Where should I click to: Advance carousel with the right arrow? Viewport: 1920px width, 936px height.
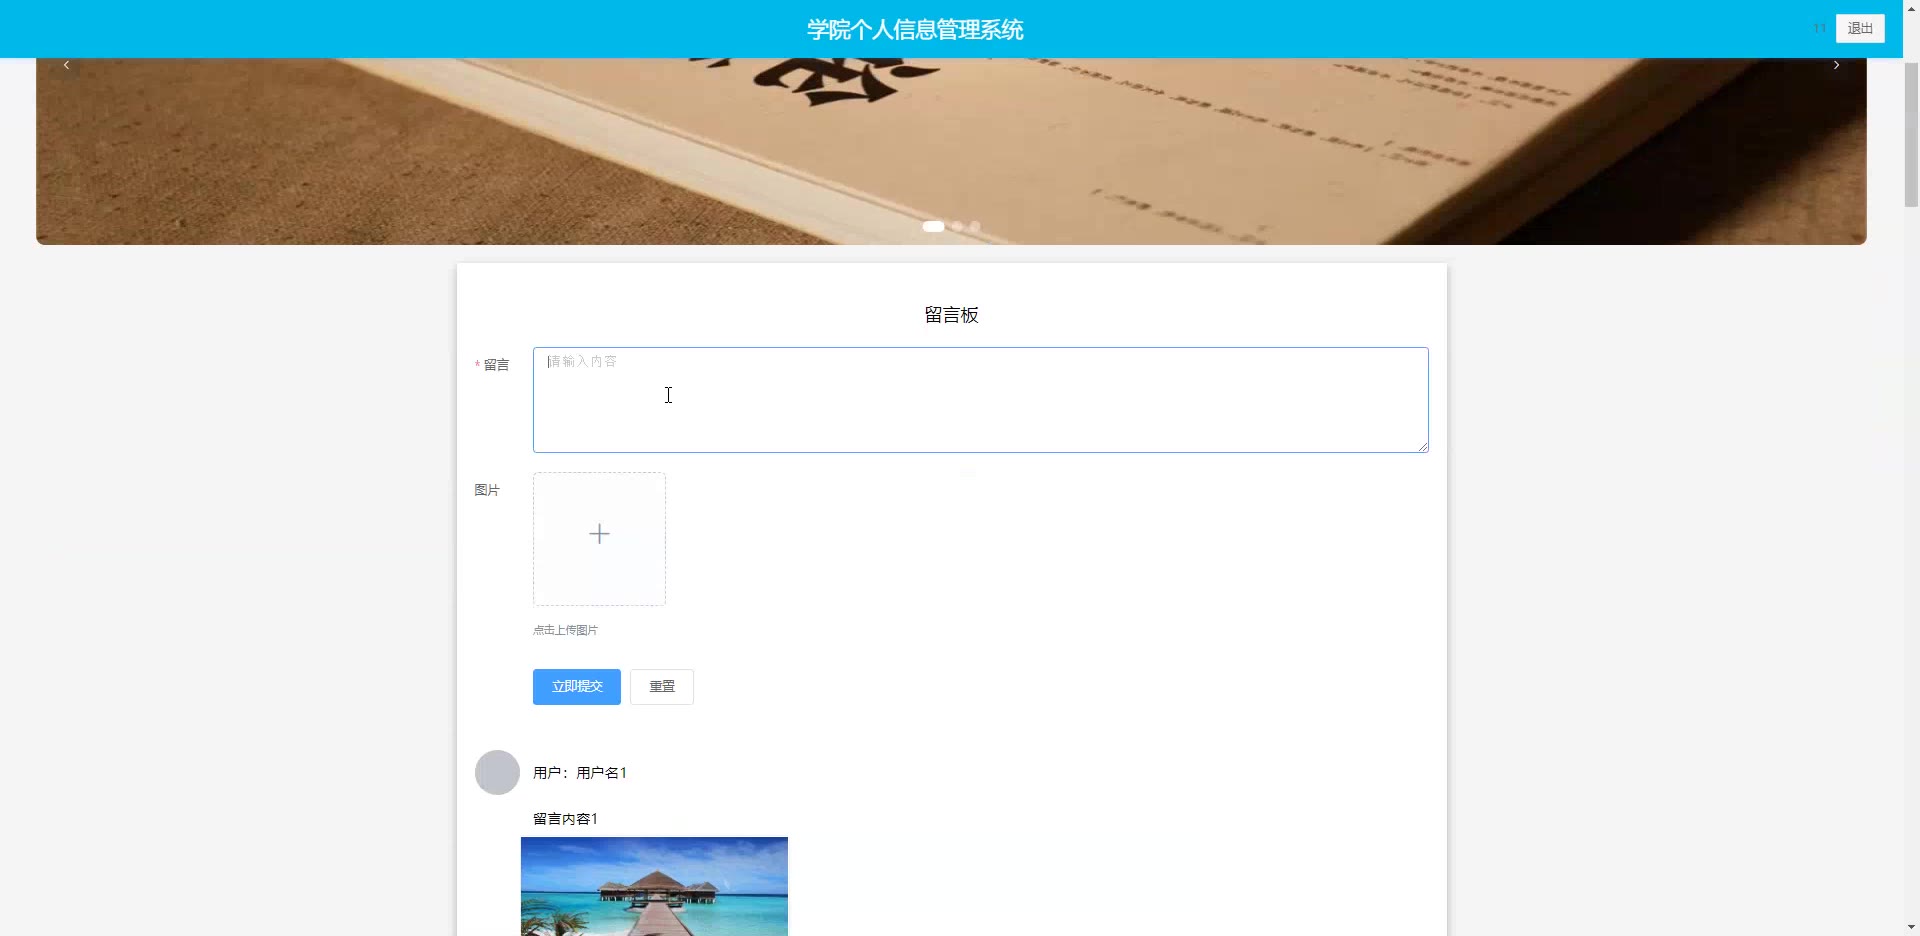tap(1836, 65)
